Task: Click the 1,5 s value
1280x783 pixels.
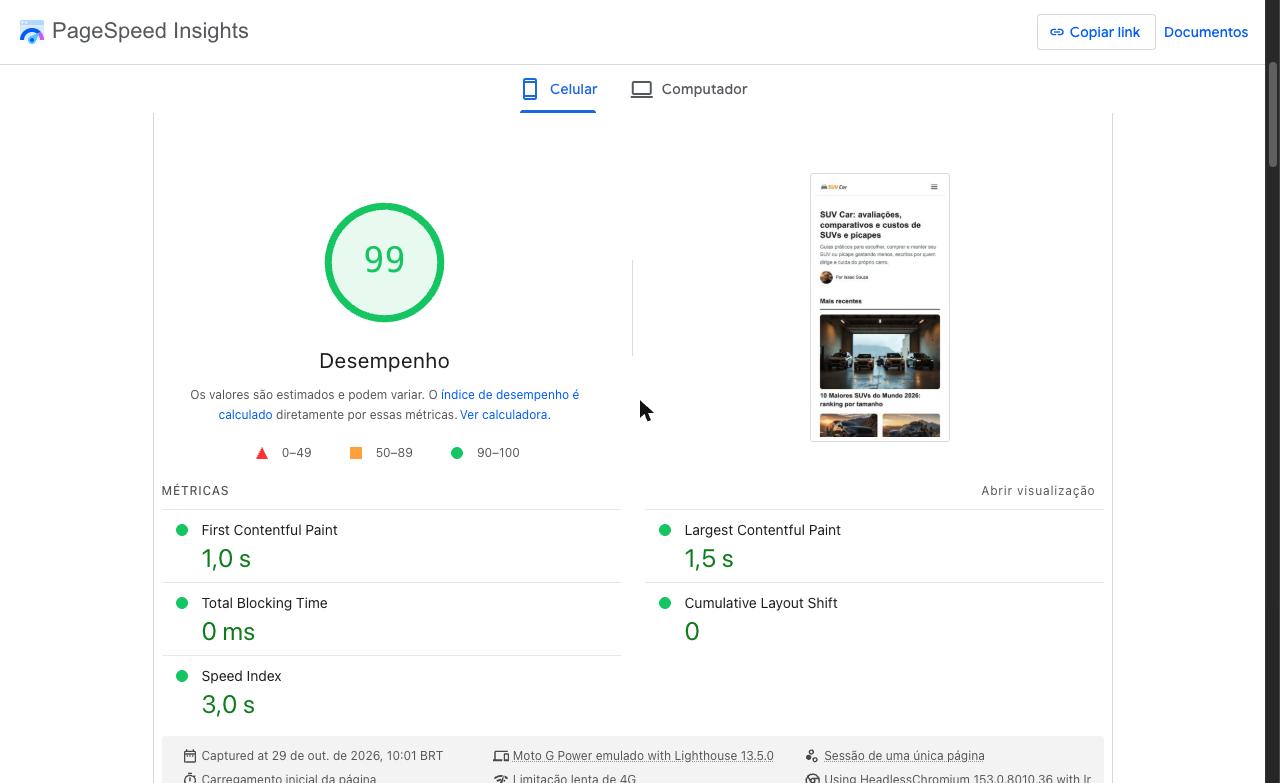Action: click(x=709, y=559)
